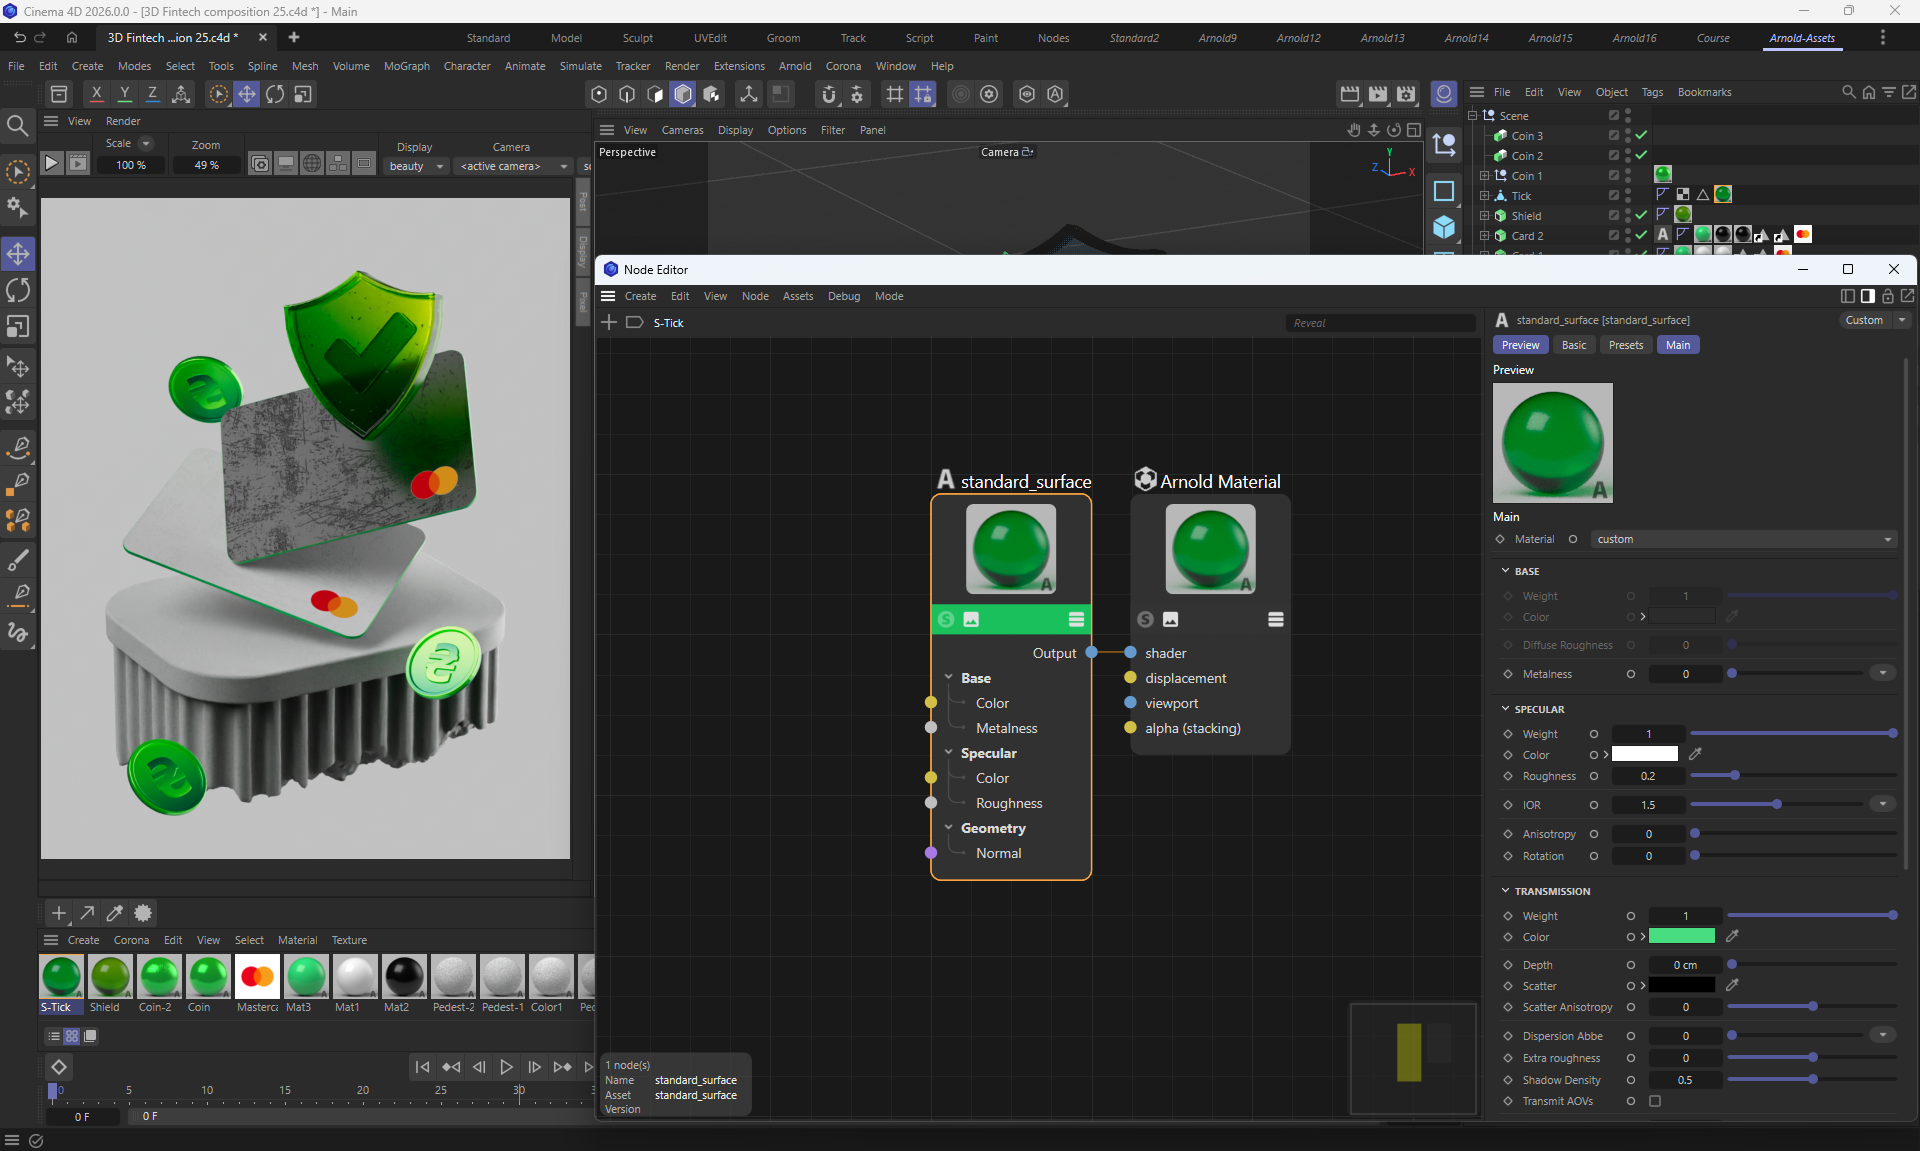Click the timeline Play forward button

(x=506, y=1067)
